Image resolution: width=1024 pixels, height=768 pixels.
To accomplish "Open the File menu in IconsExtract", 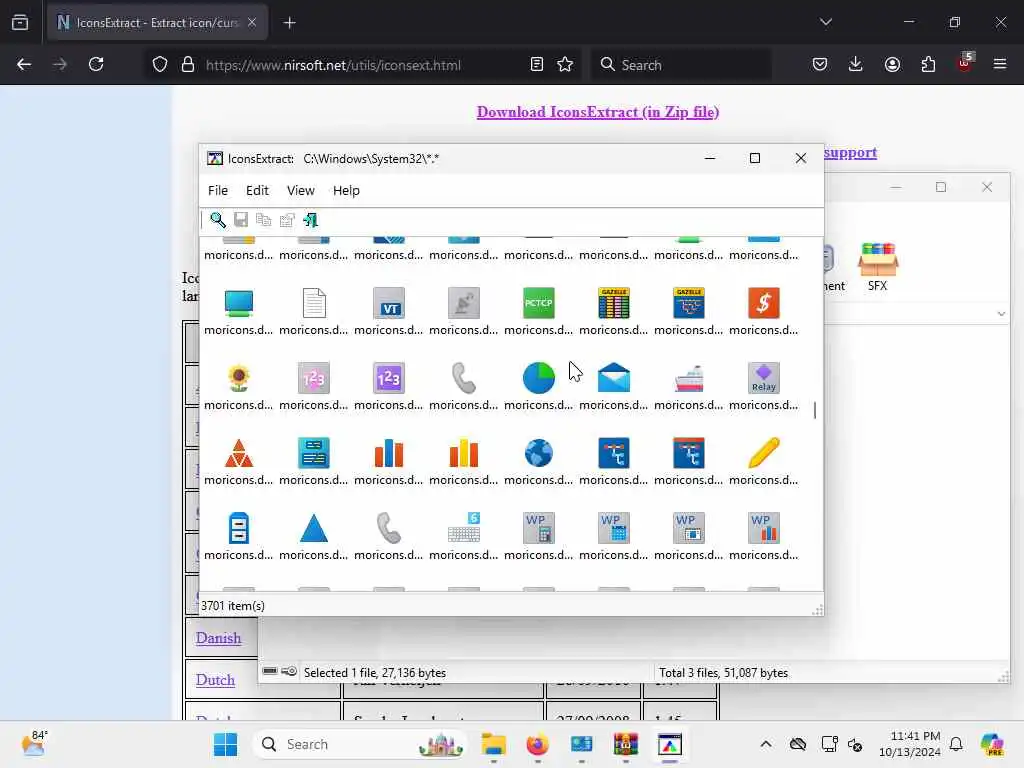I will [218, 191].
